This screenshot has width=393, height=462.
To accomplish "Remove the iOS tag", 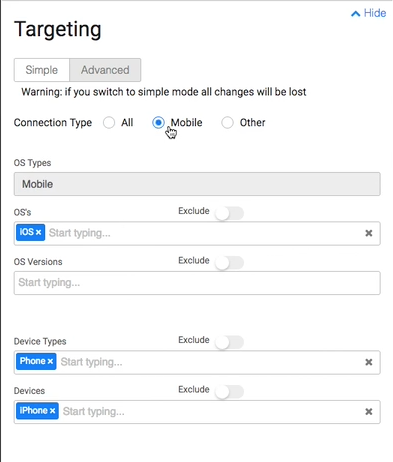I will coord(39,232).
